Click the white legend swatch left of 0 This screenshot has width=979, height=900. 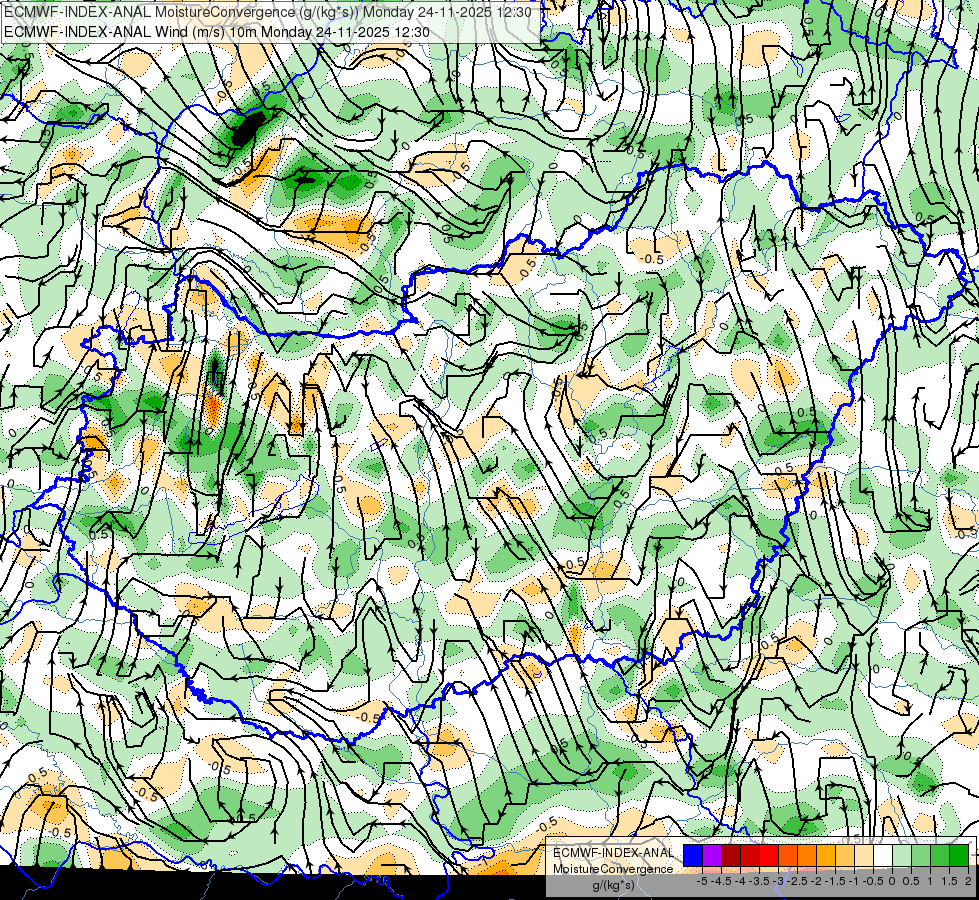(883, 856)
